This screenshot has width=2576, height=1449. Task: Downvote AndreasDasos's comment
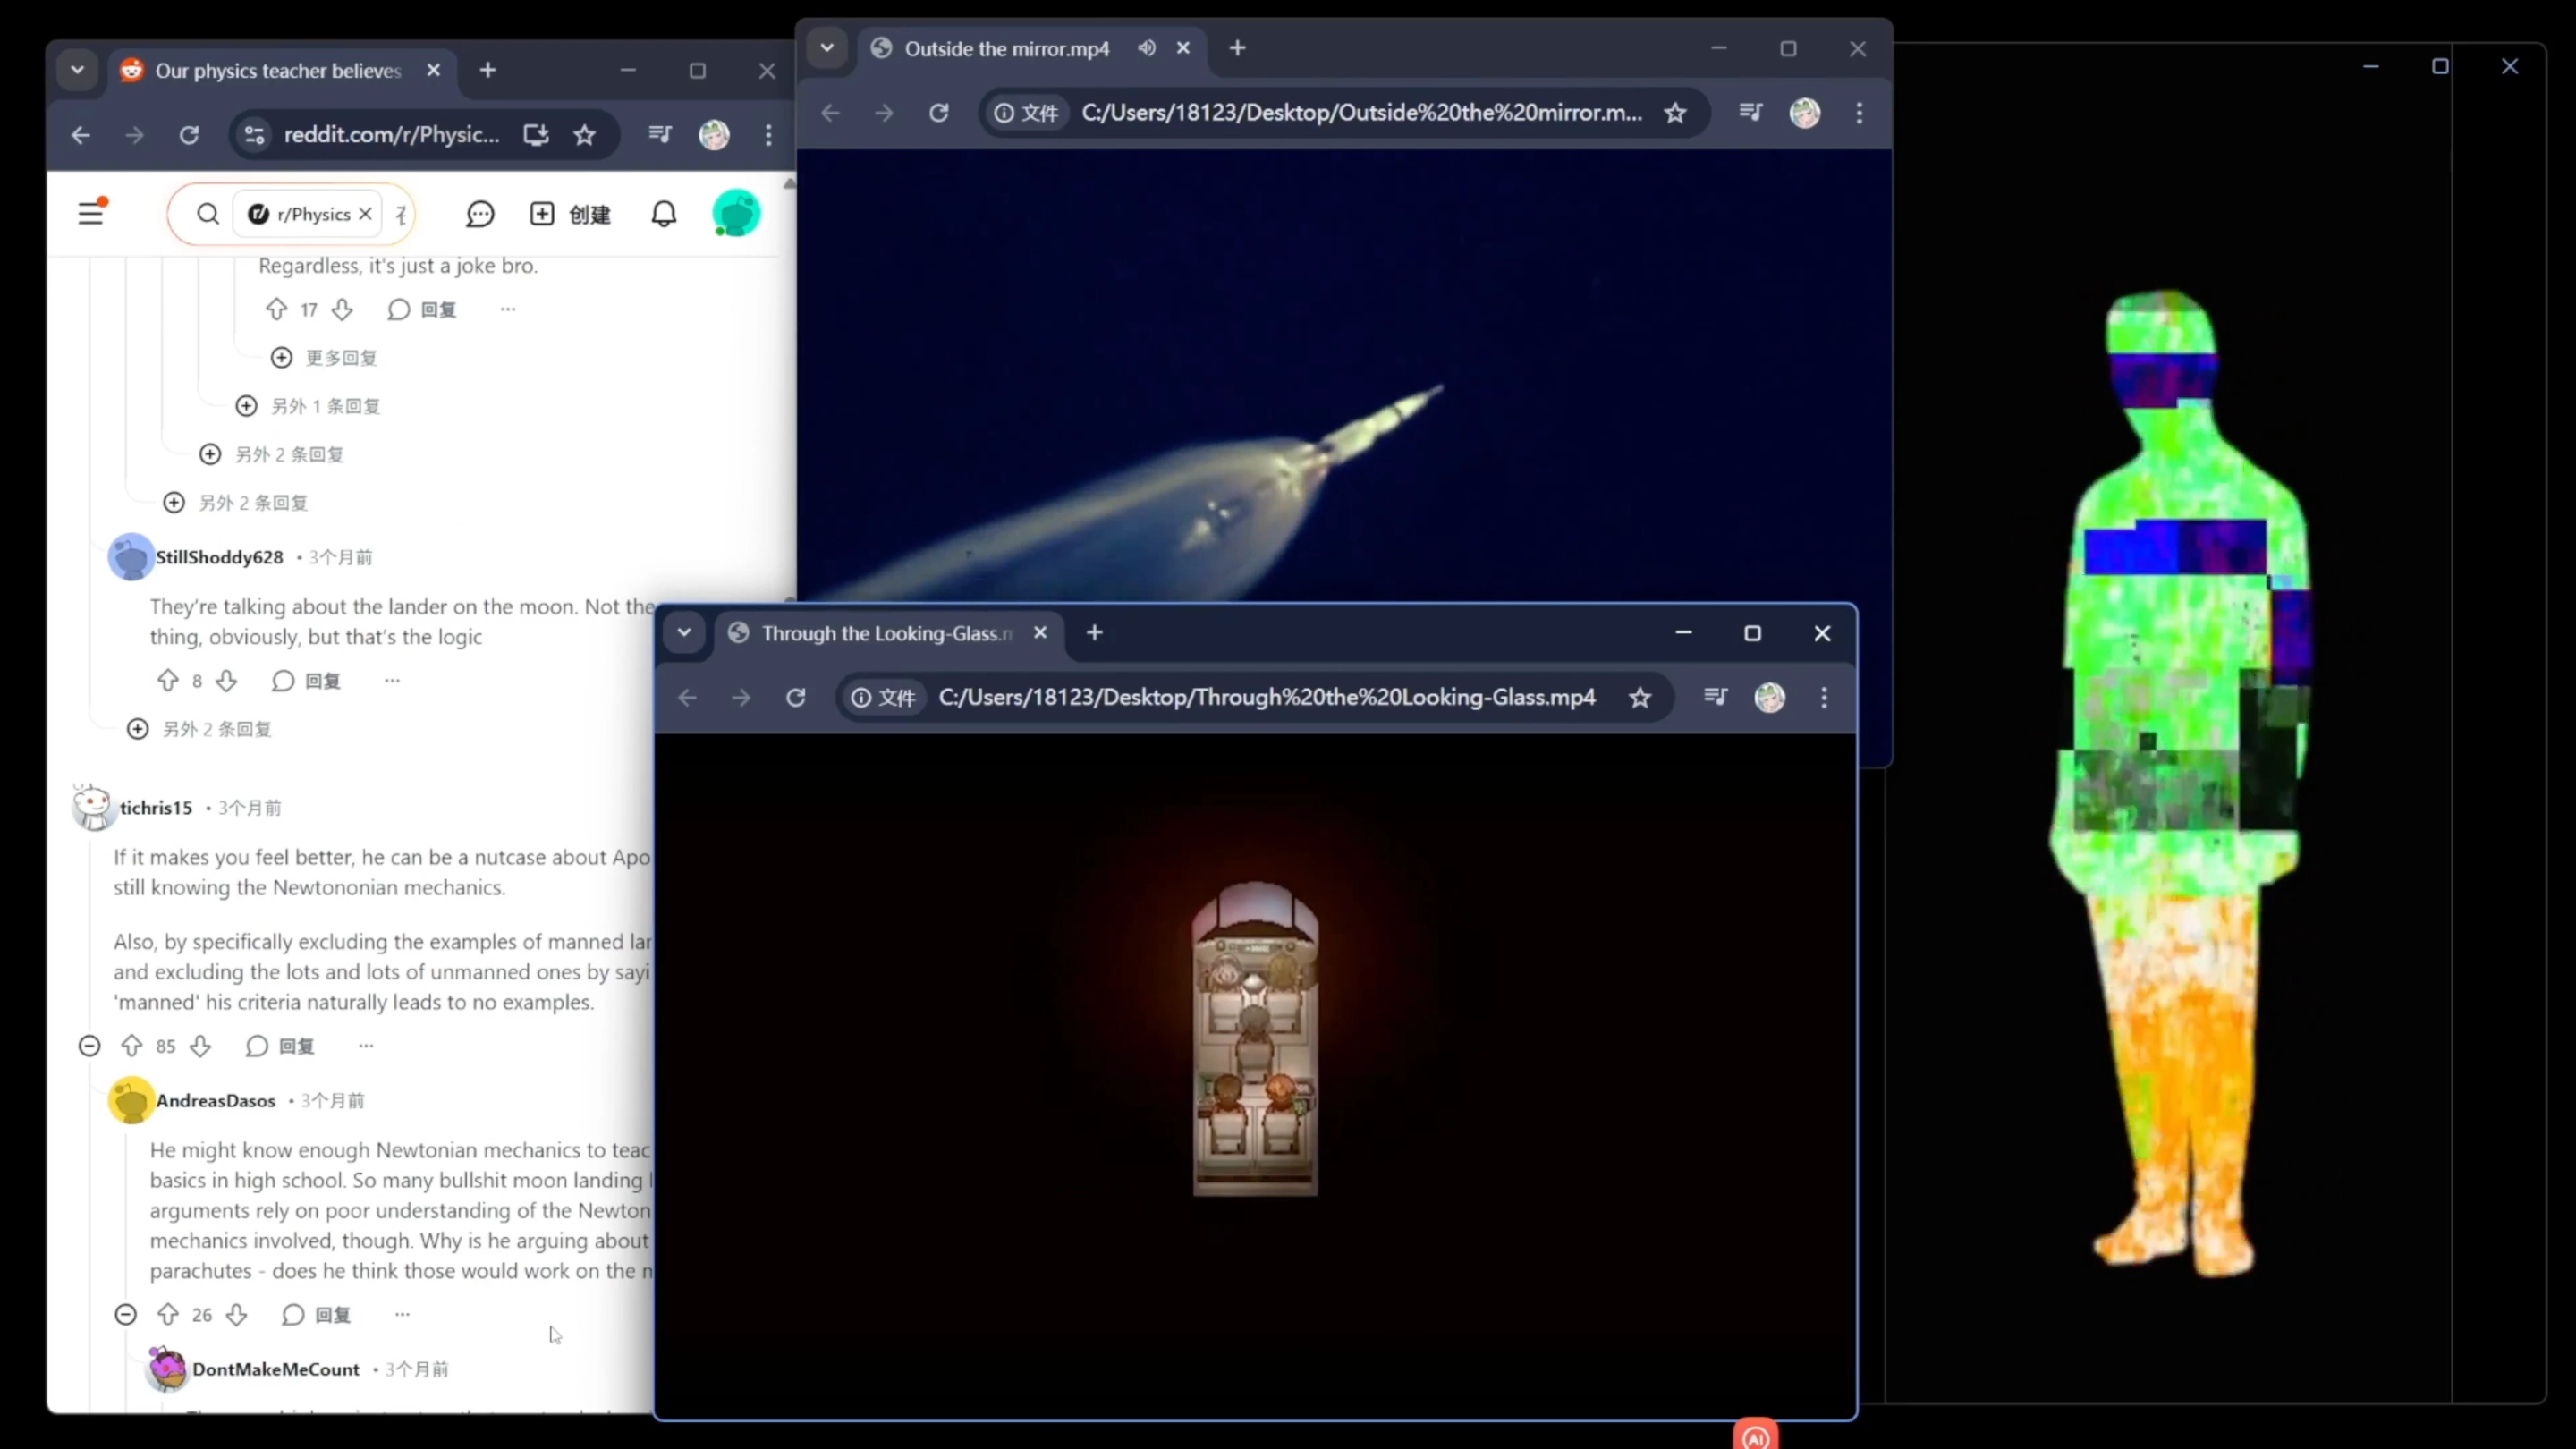(x=237, y=1314)
